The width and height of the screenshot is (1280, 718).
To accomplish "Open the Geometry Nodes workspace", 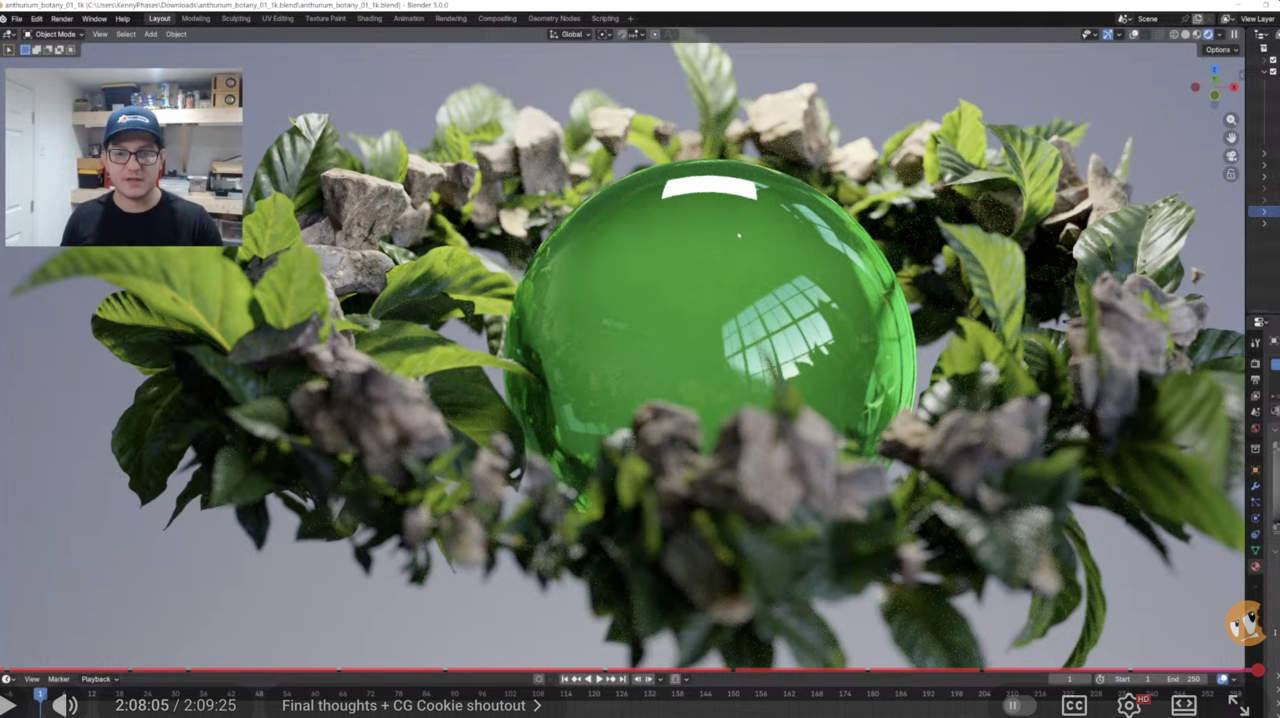I will coord(553,18).
